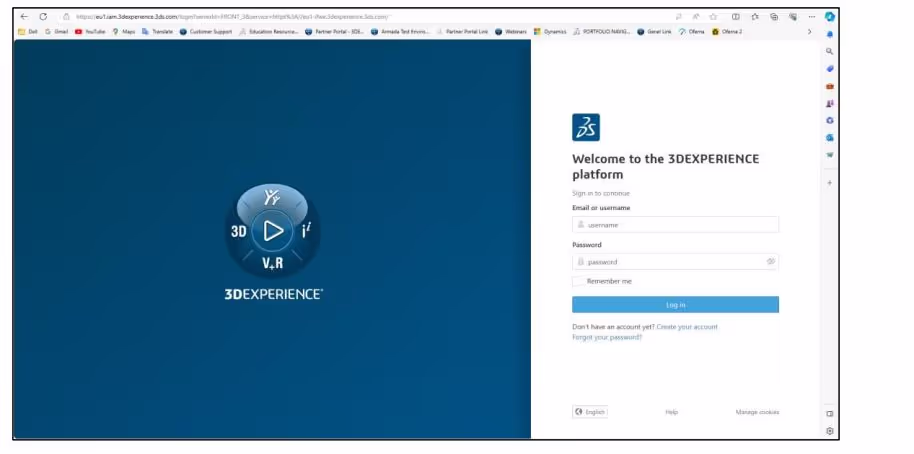Open the Dynamics bookmark

(x=550, y=31)
